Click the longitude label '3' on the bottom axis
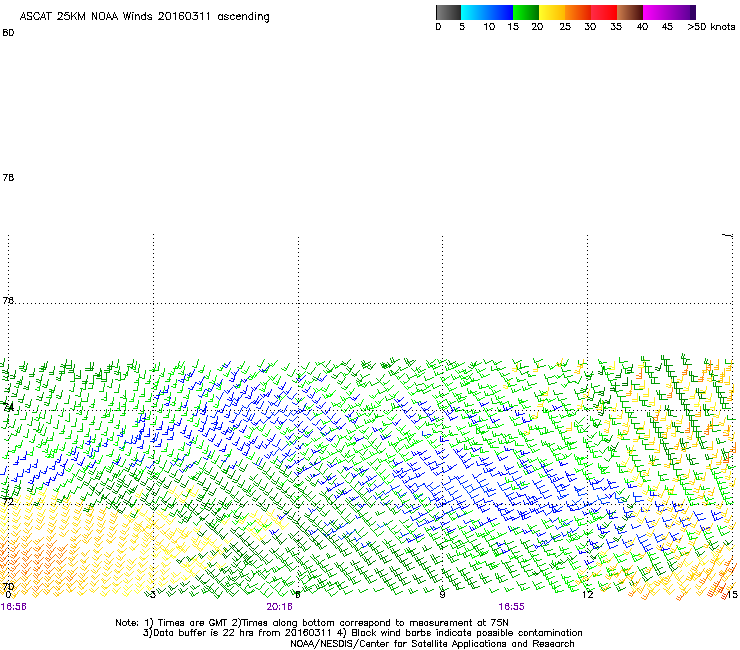Image resolution: width=740 pixels, height=650 pixels. [x=153, y=594]
